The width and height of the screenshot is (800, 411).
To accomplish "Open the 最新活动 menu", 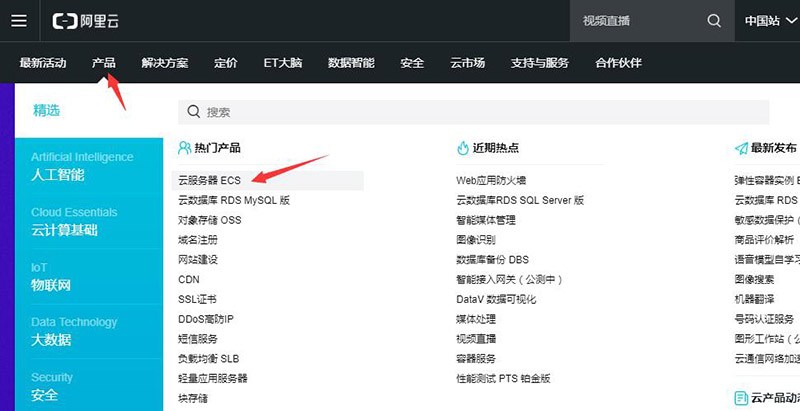I will pos(43,63).
